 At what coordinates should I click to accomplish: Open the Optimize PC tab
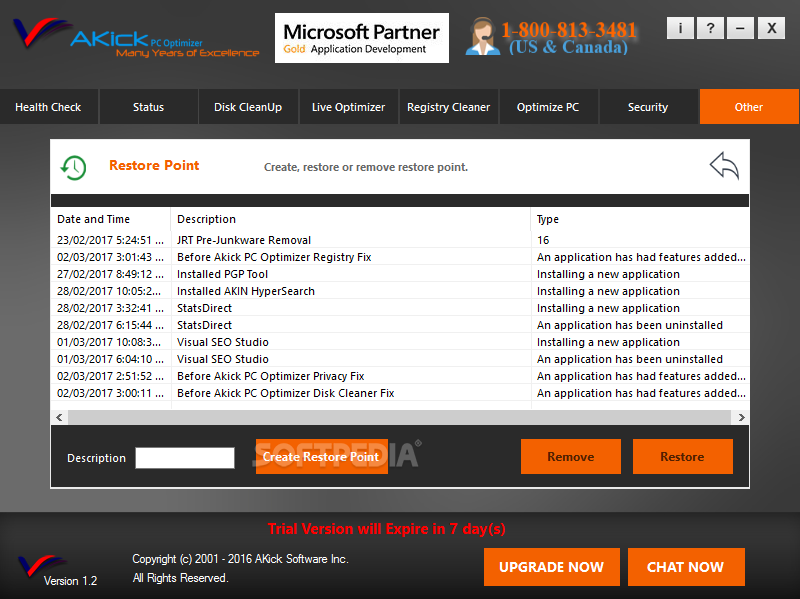click(548, 107)
